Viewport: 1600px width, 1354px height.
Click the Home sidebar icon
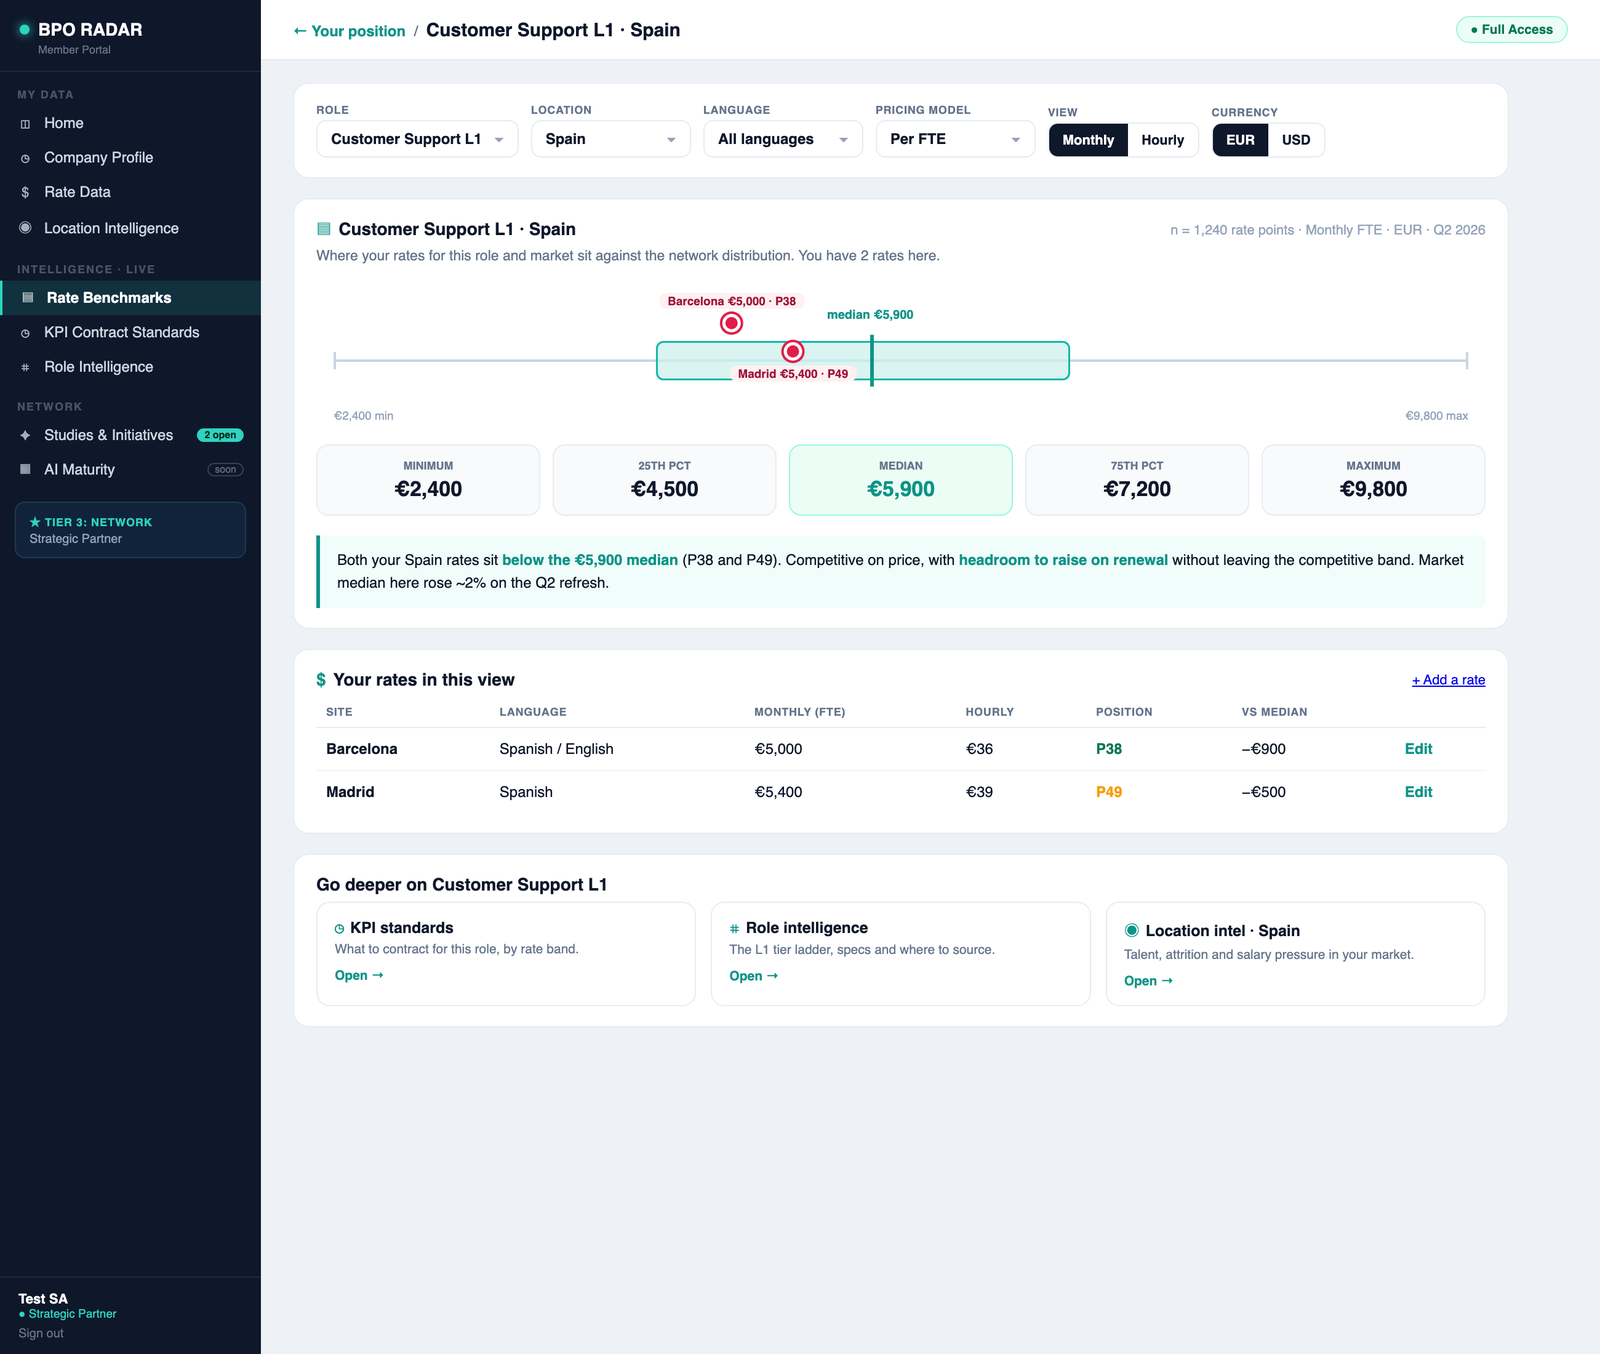25,124
